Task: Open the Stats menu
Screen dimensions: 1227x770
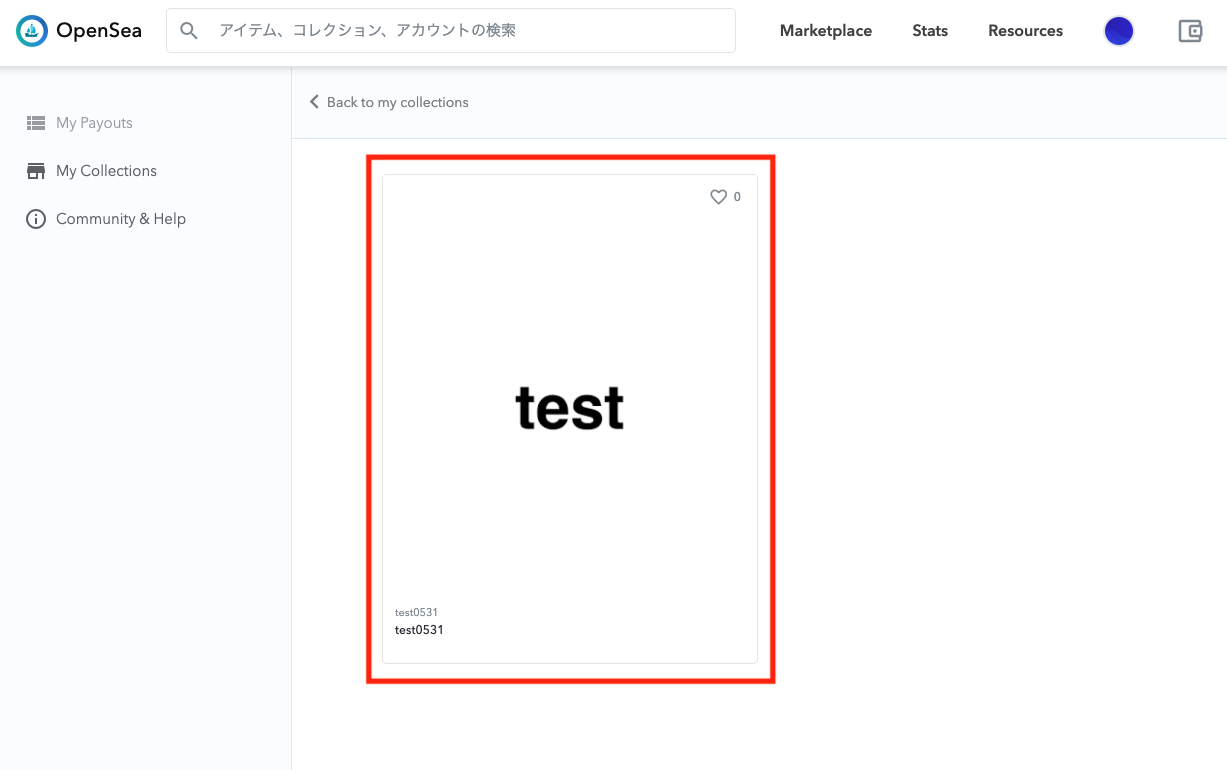Action: tap(930, 31)
